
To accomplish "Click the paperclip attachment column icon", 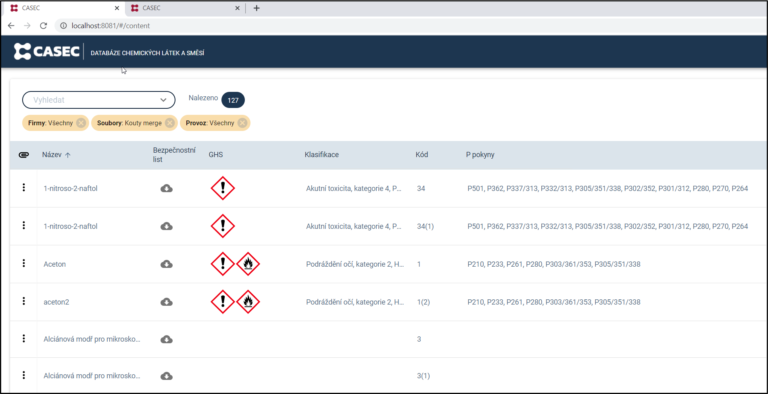I will [x=24, y=155].
